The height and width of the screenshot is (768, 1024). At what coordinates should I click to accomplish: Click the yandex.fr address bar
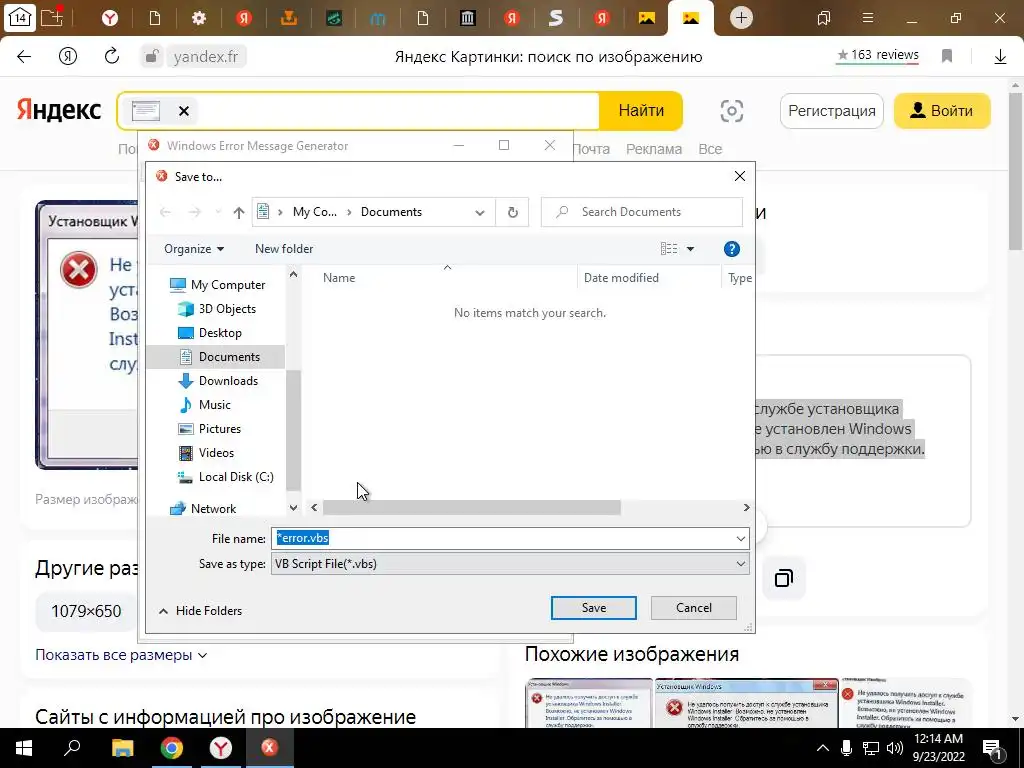tap(206, 57)
